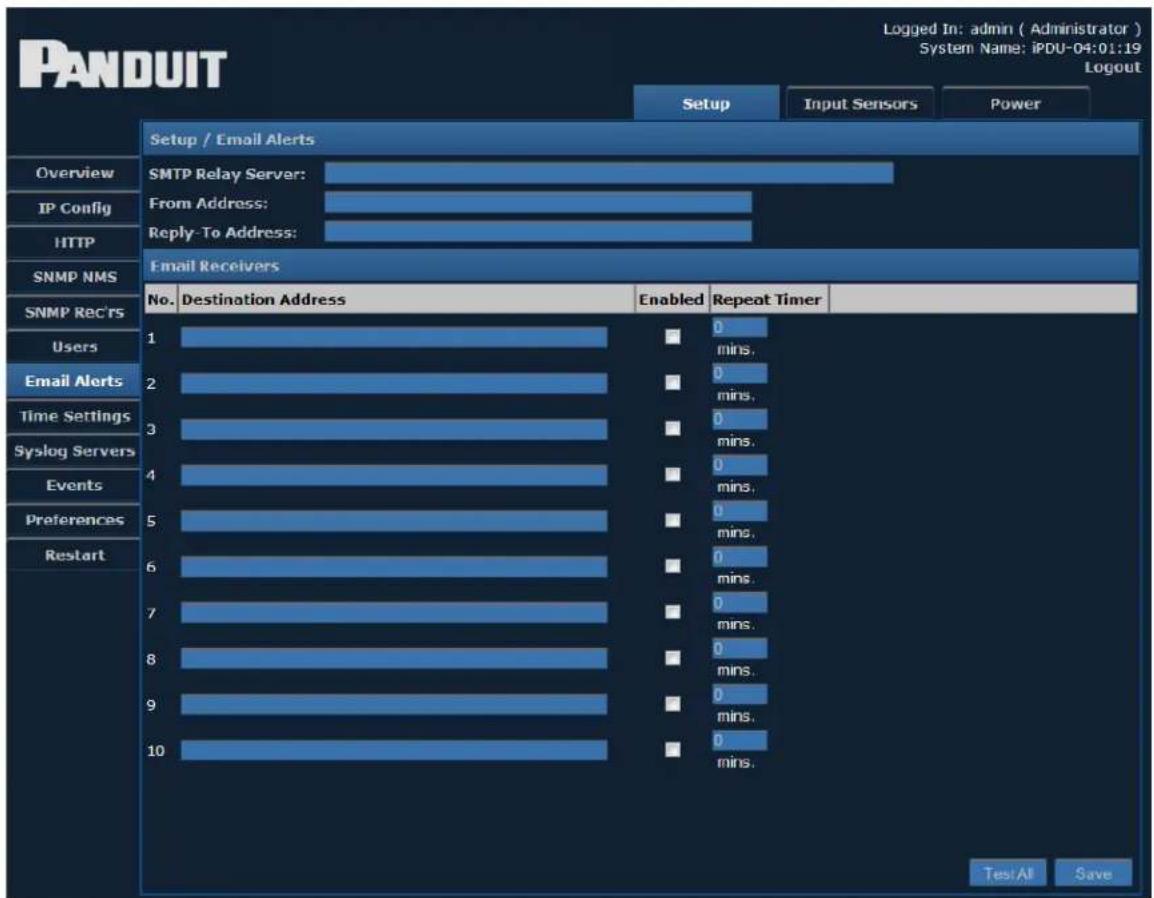The image size is (1154, 898).
Task: Click repeat timer field for receiver 9
Action: pos(740,694)
